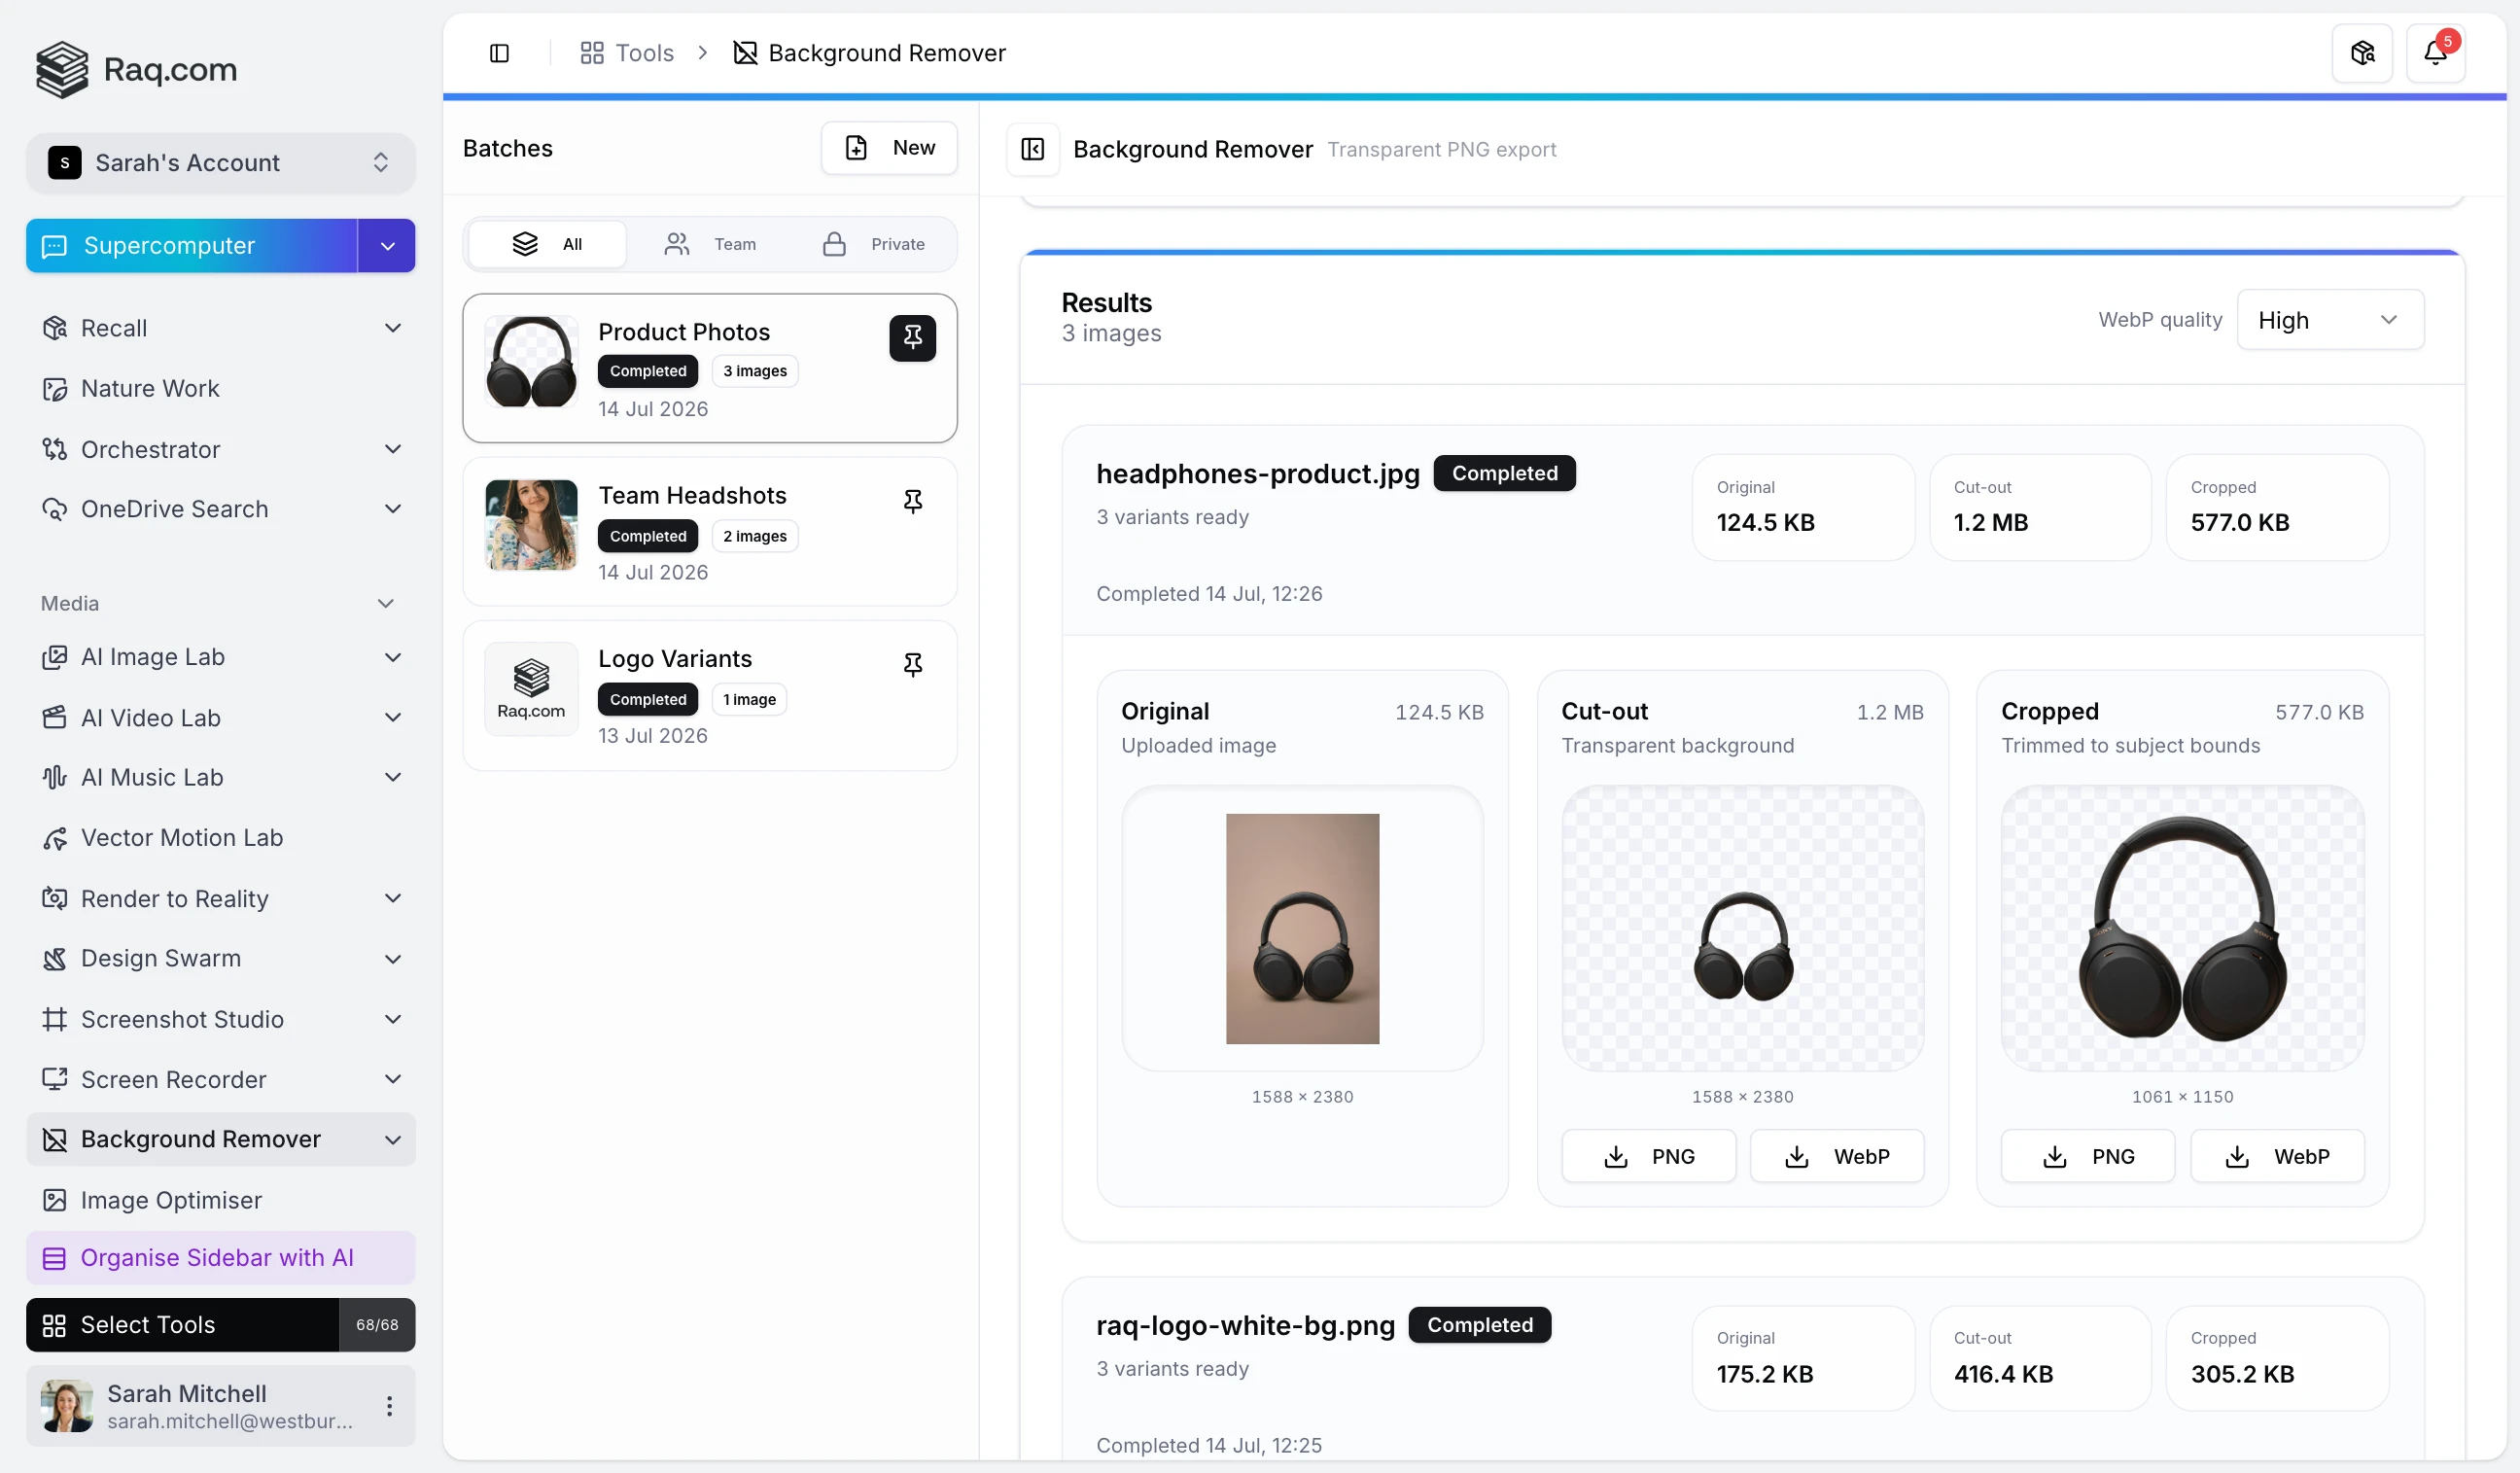The height and width of the screenshot is (1473, 2520).
Task: Open Sarah's Account switcher
Action: point(220,162)
